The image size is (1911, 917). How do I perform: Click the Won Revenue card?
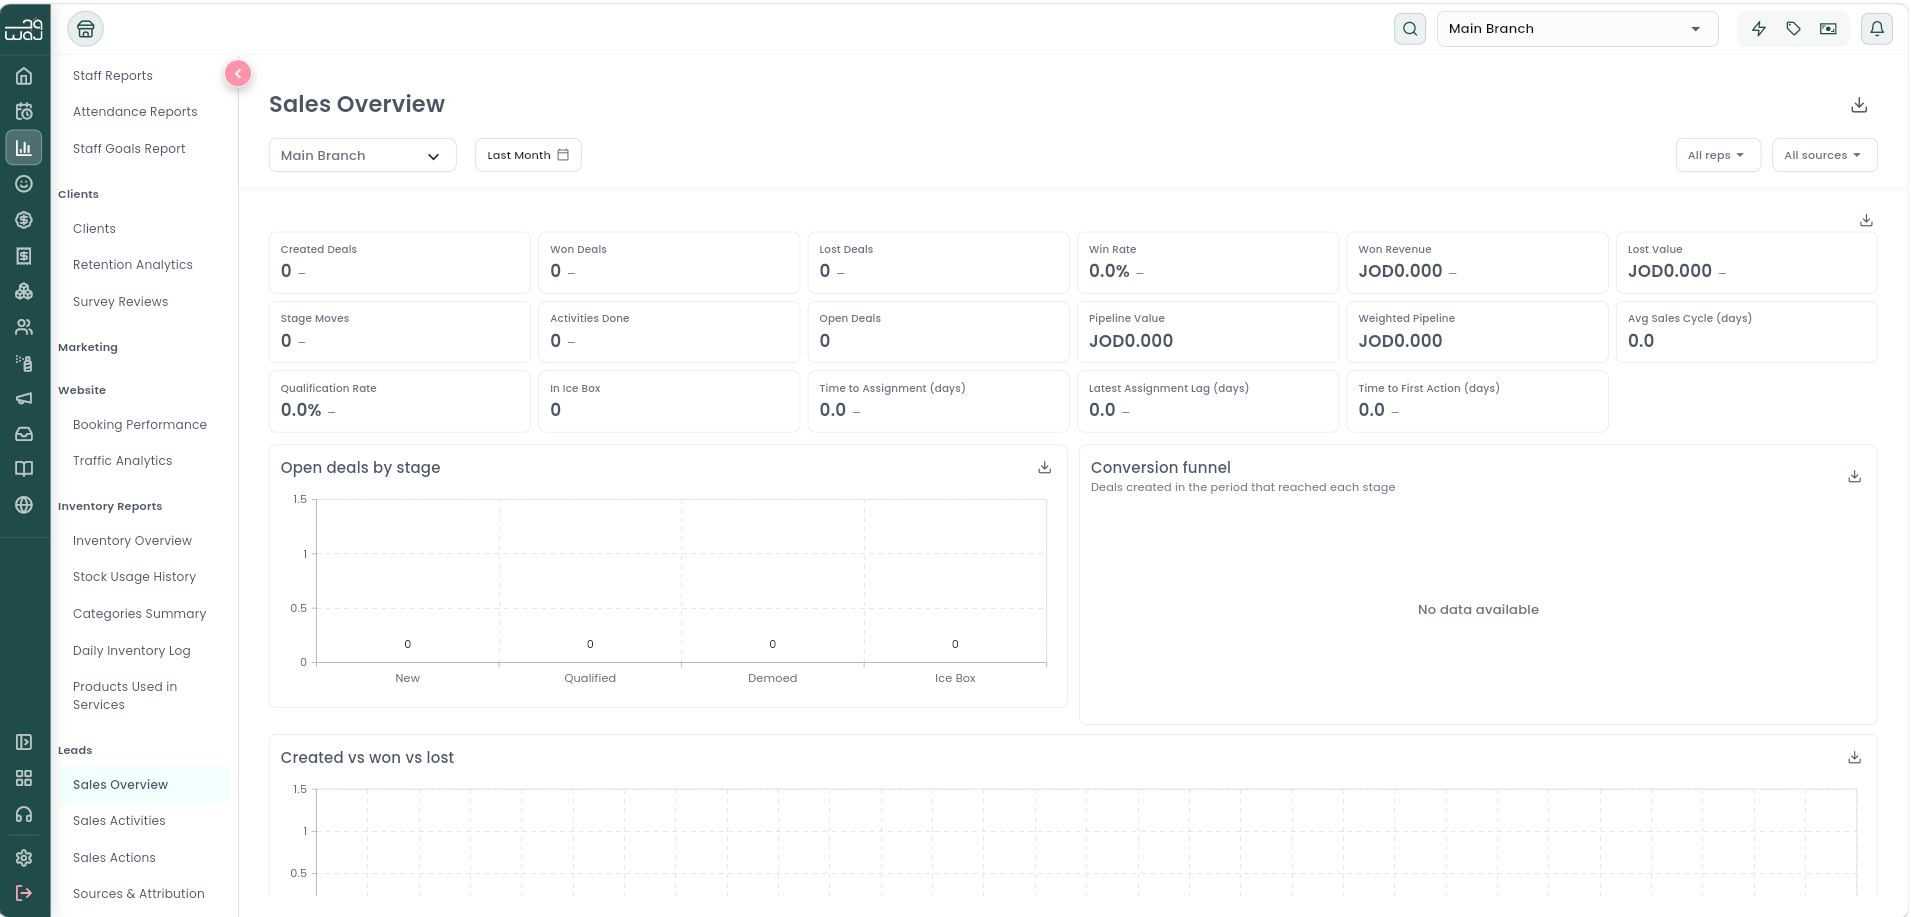click(x=1476, y=262)
